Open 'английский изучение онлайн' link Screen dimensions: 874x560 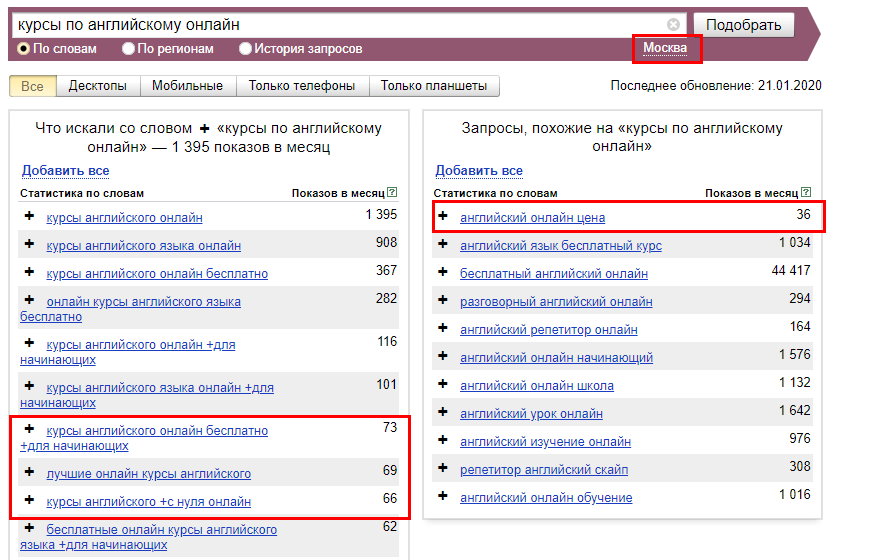click(x=545, y=442)
